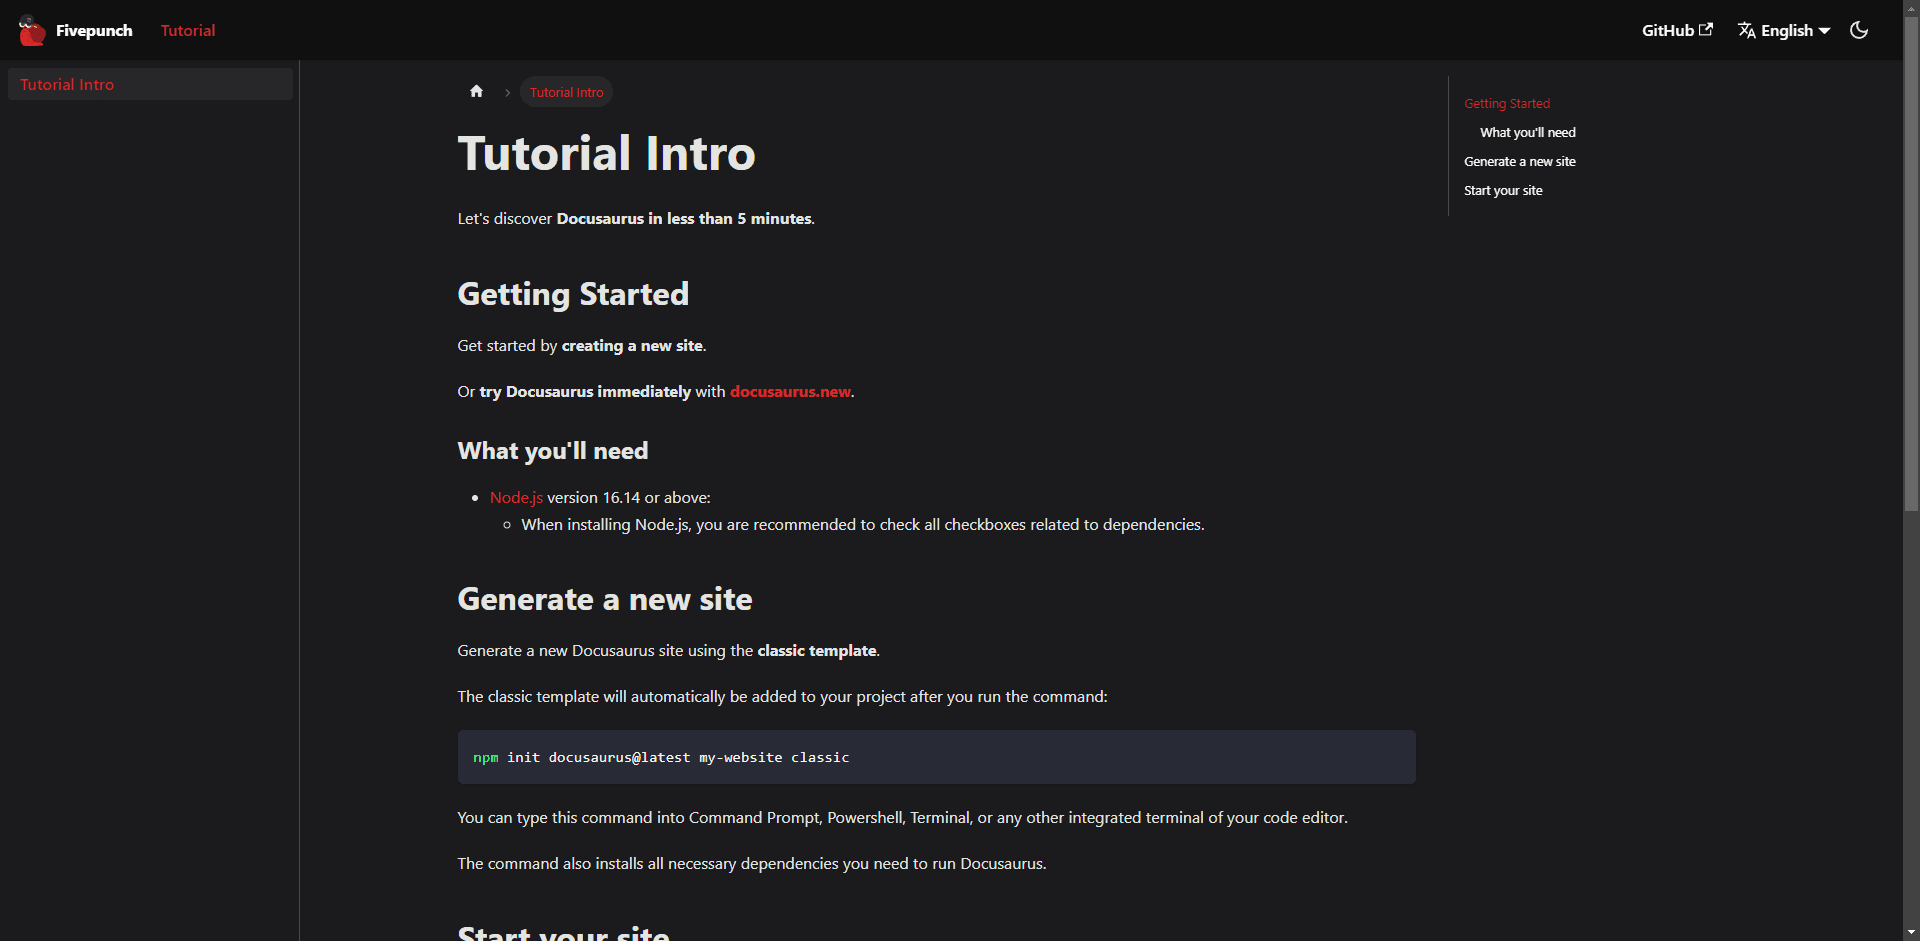Open the GitHub navbar link

click(1677, 30)
